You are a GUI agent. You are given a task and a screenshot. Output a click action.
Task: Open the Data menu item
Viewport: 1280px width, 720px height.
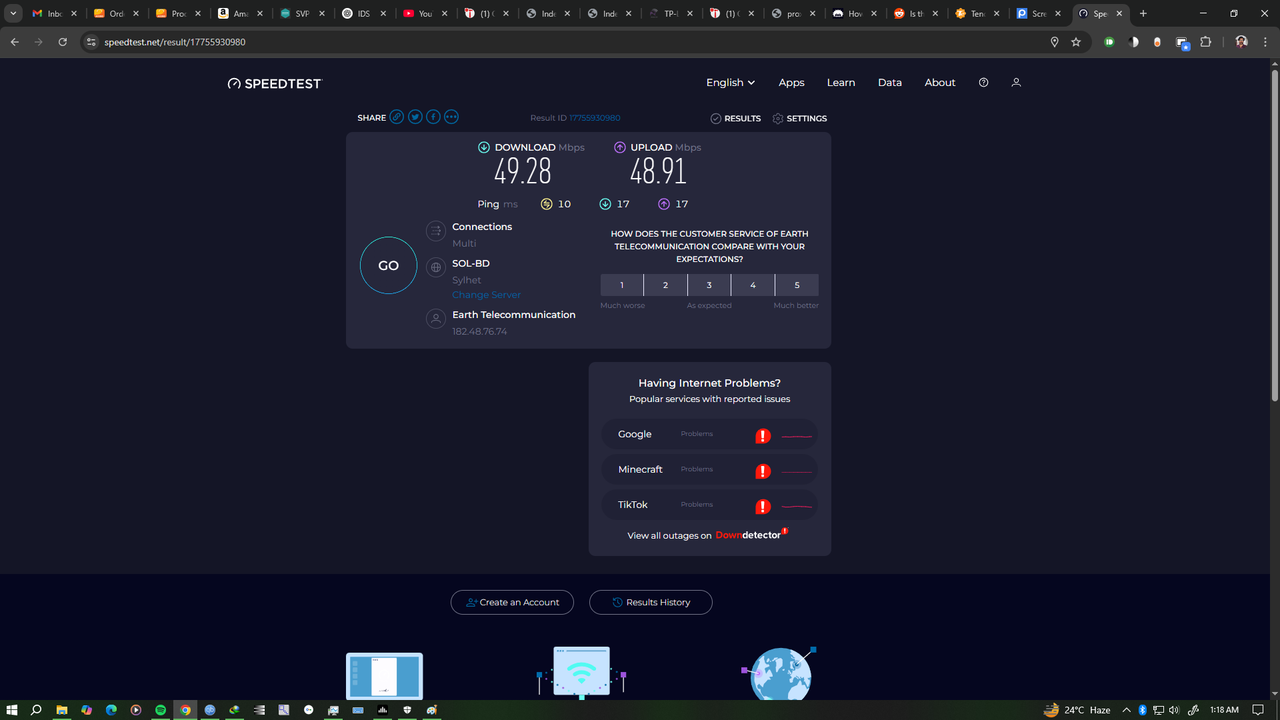(x=890, y=83)
